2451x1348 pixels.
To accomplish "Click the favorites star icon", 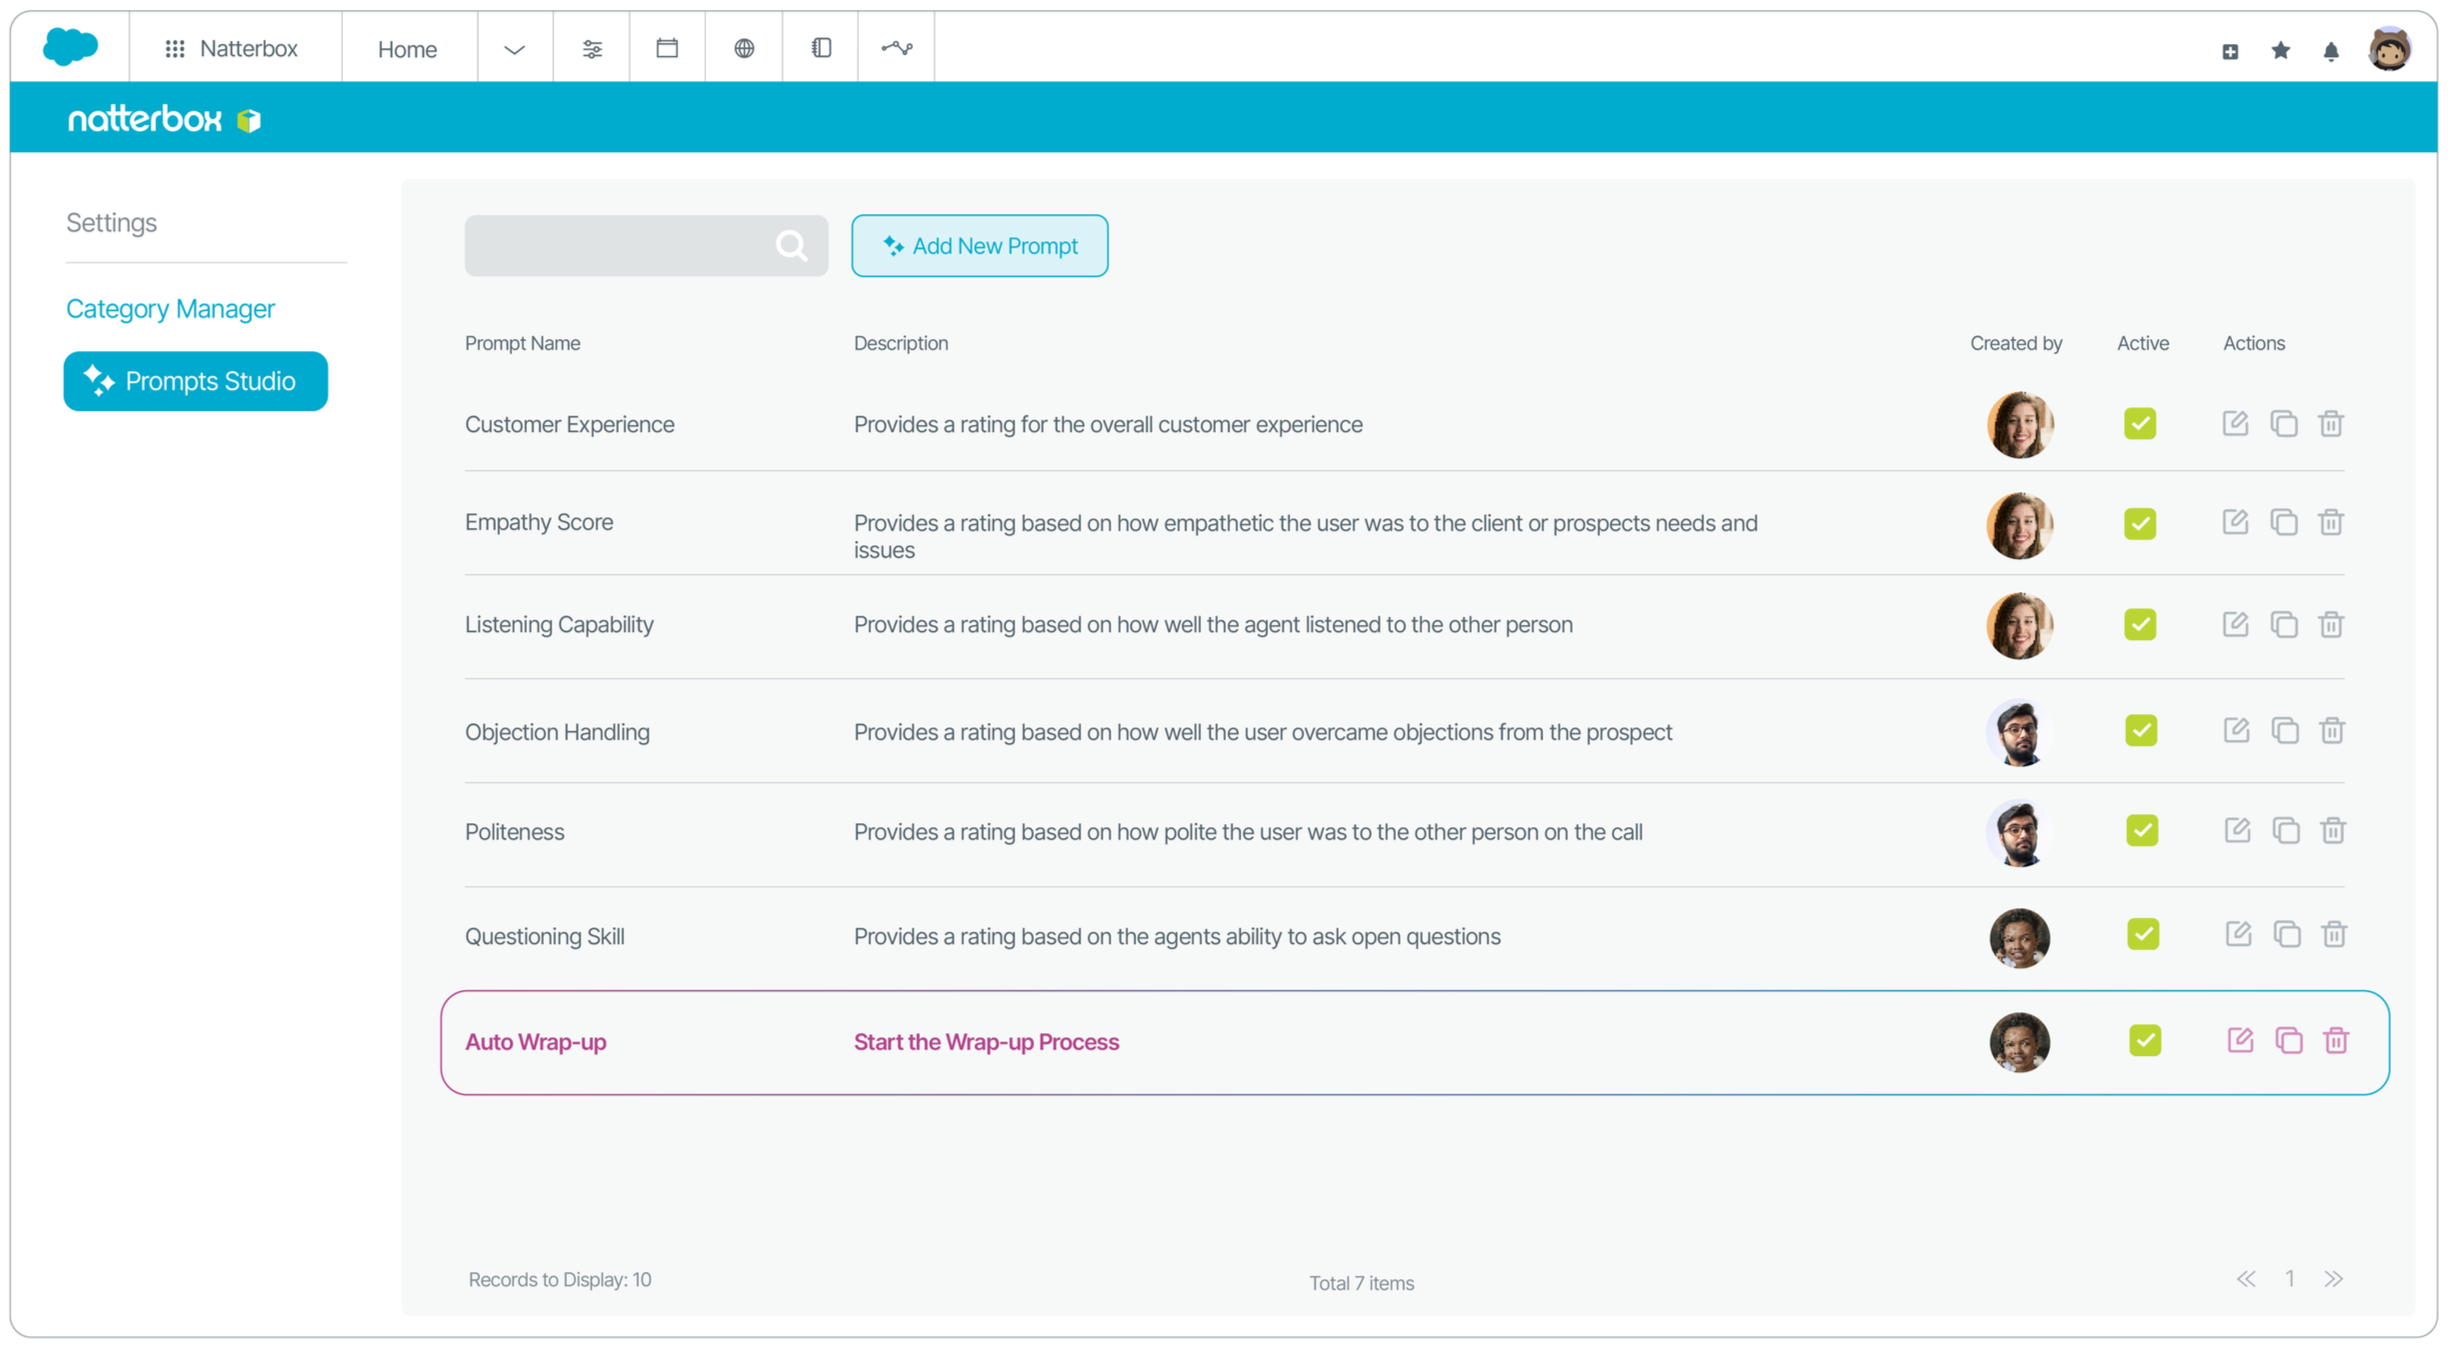I will tap(2280, 50).
